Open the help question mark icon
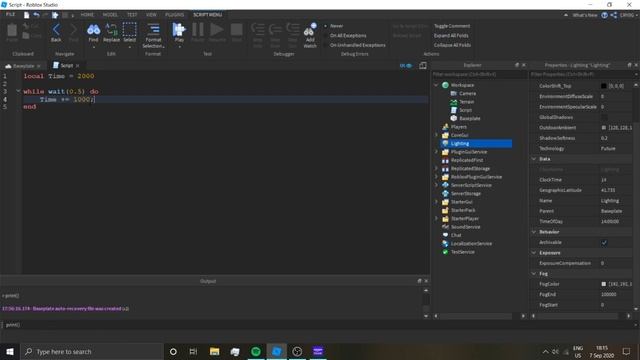 (x=604, y=15)
